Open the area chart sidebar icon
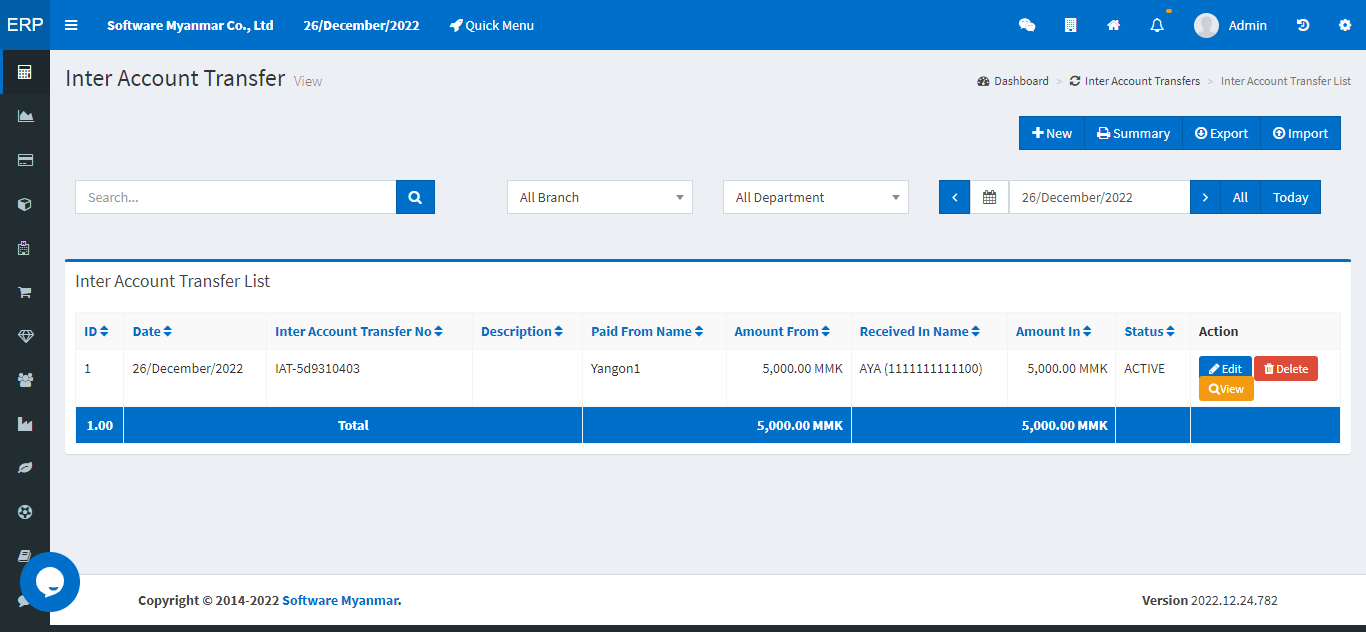The width and height of the screenshot is (1366, 632). point(25,116)
